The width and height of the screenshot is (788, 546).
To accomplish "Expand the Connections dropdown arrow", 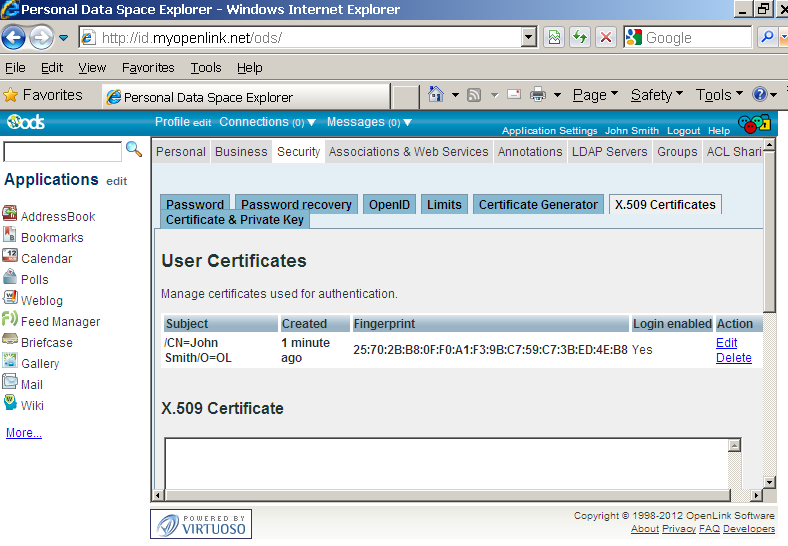I will point(311,123).
